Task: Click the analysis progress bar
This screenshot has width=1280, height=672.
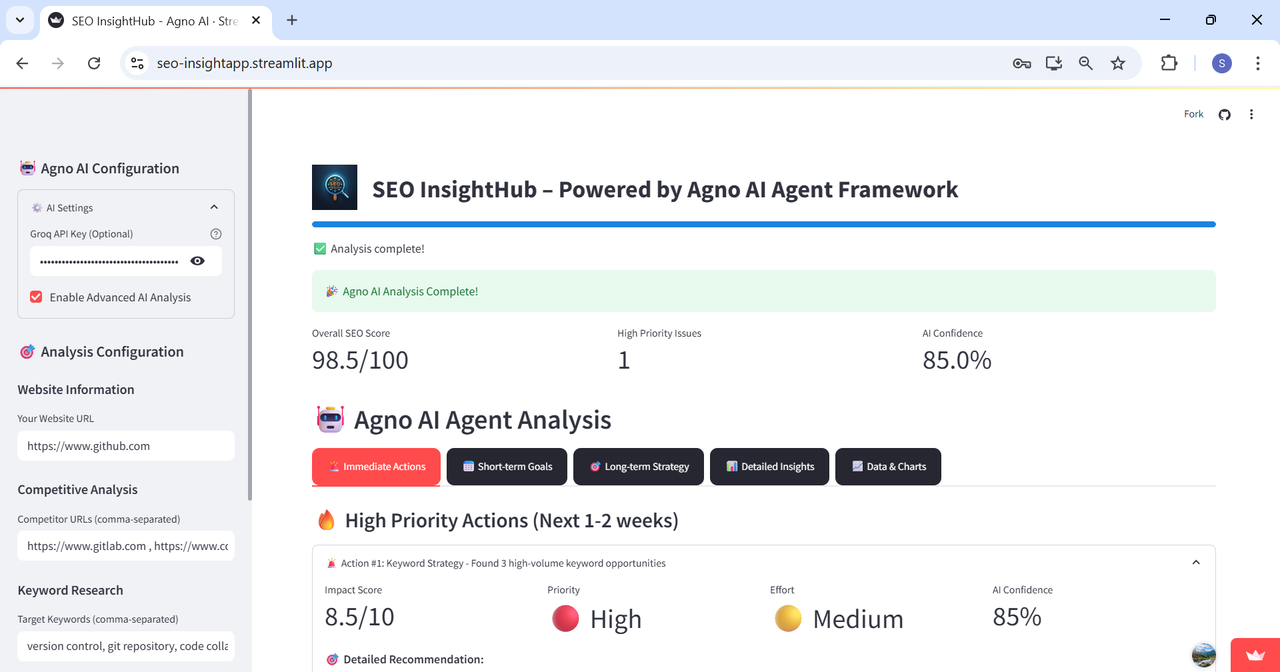Action: [764, 225]
